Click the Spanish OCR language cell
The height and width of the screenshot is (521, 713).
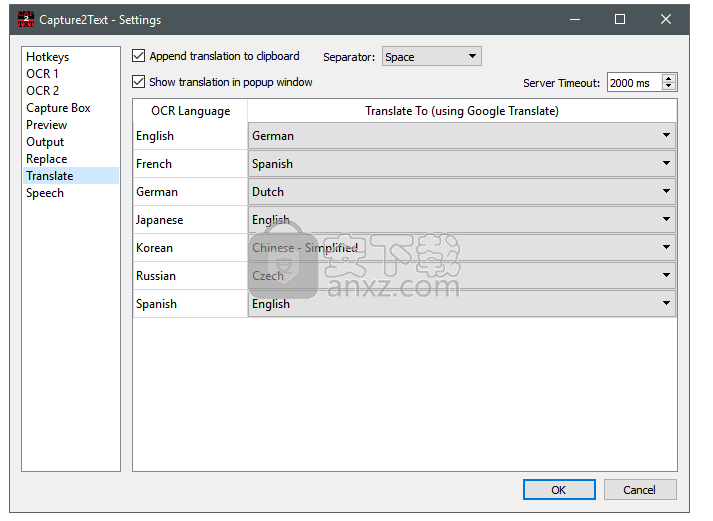[x=191, y=304]
